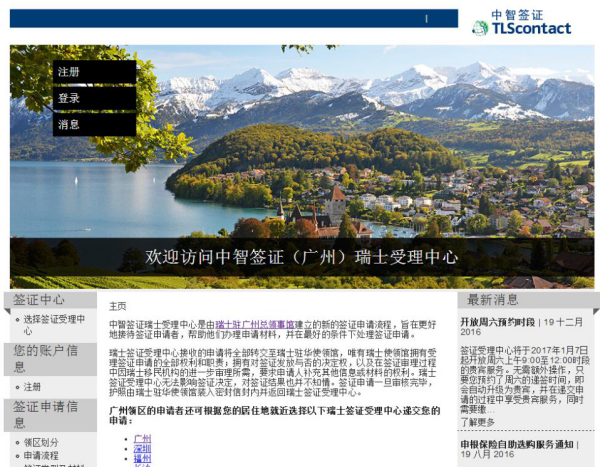This screenshot has width=600, height=467.
Task: Click the TLScontact logo
Action: tap(521, 23)
